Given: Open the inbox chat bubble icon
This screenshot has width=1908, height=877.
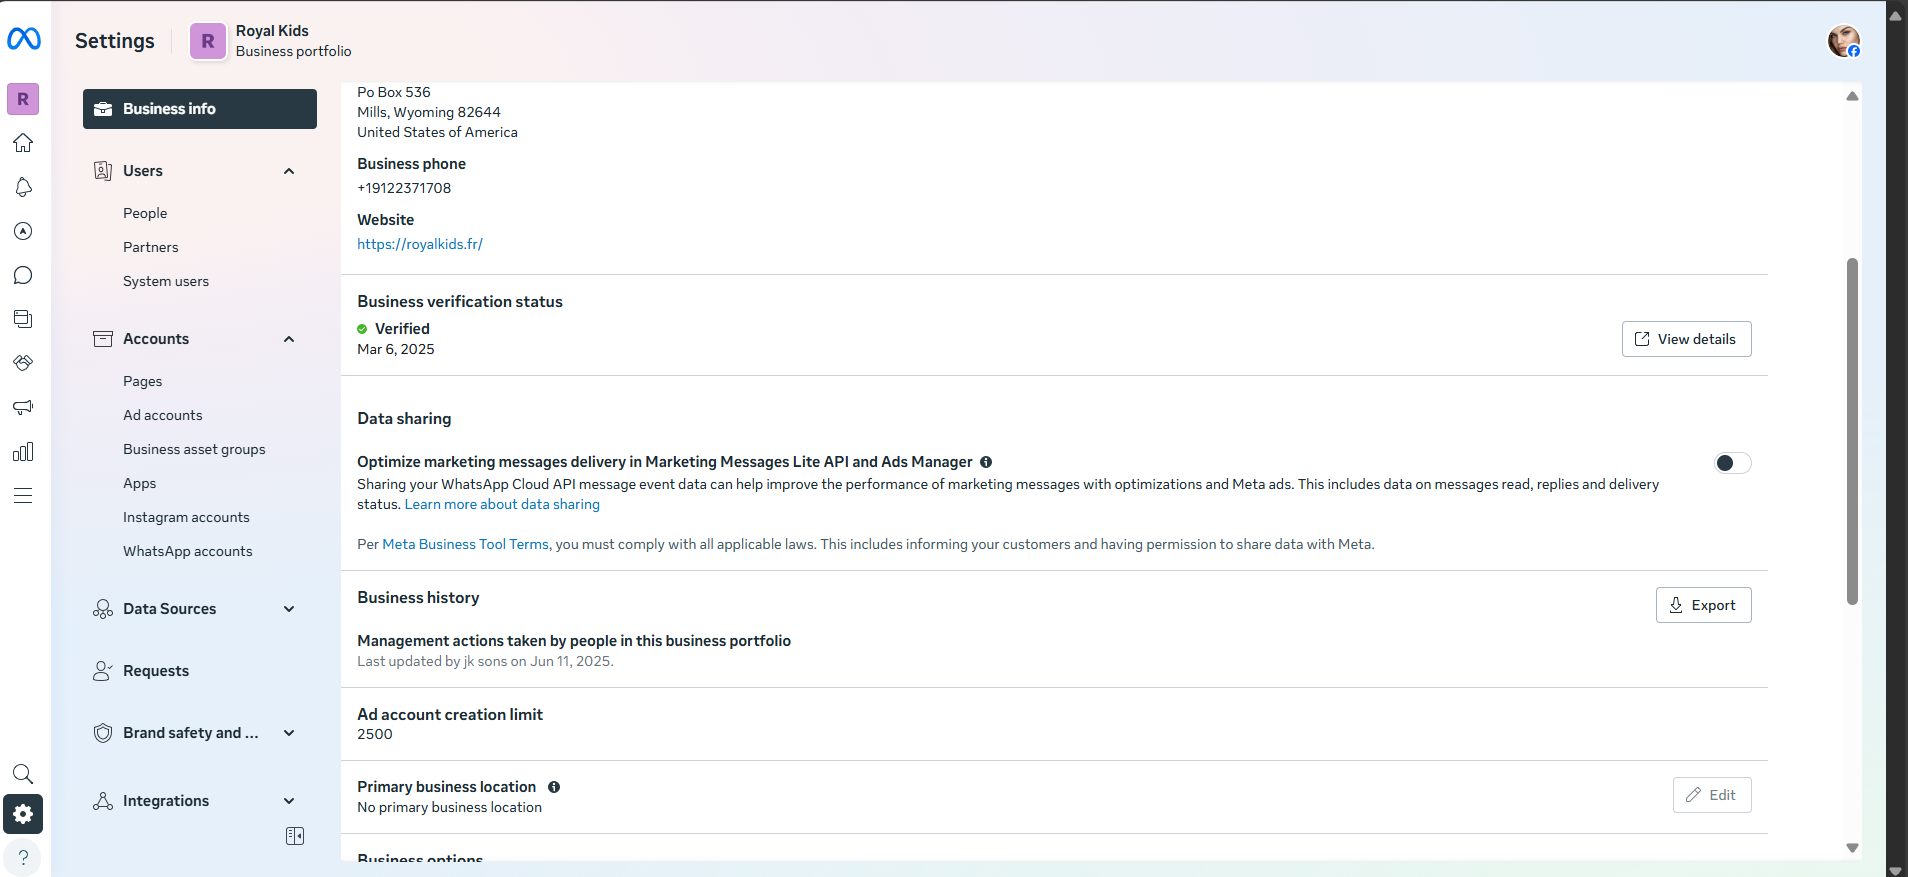Looking at the screenshot, I should (23, 275).
